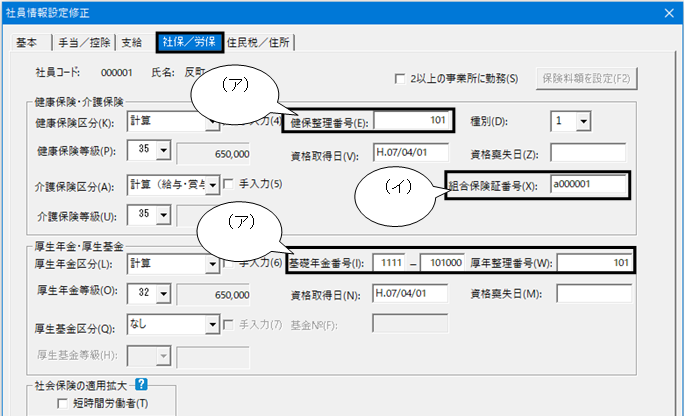The width and height of the screenshot is (685, 417).
Task: Expand the 厚生年金区分(L) dropdown
Action: pos(212,264)
